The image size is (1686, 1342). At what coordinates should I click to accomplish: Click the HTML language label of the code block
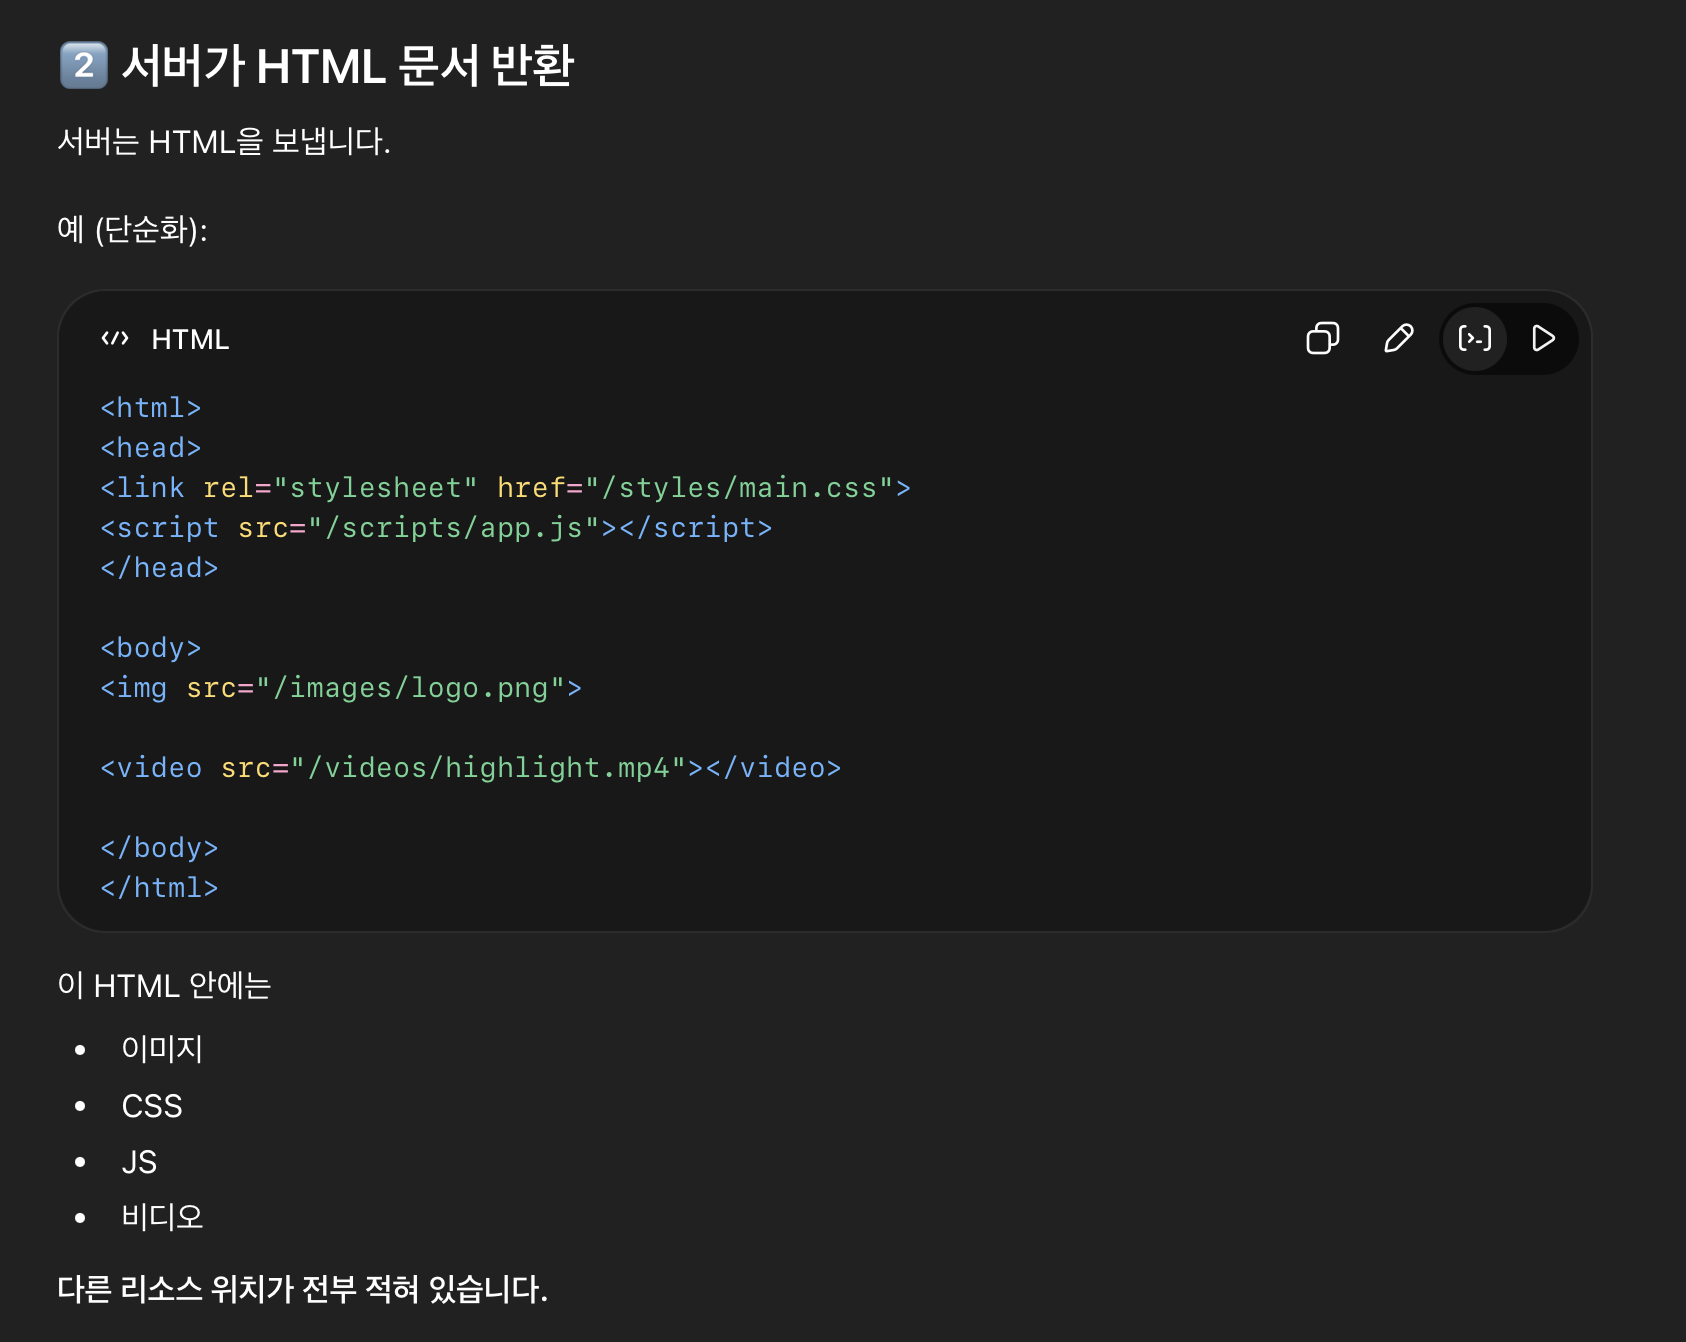[190, 340]
